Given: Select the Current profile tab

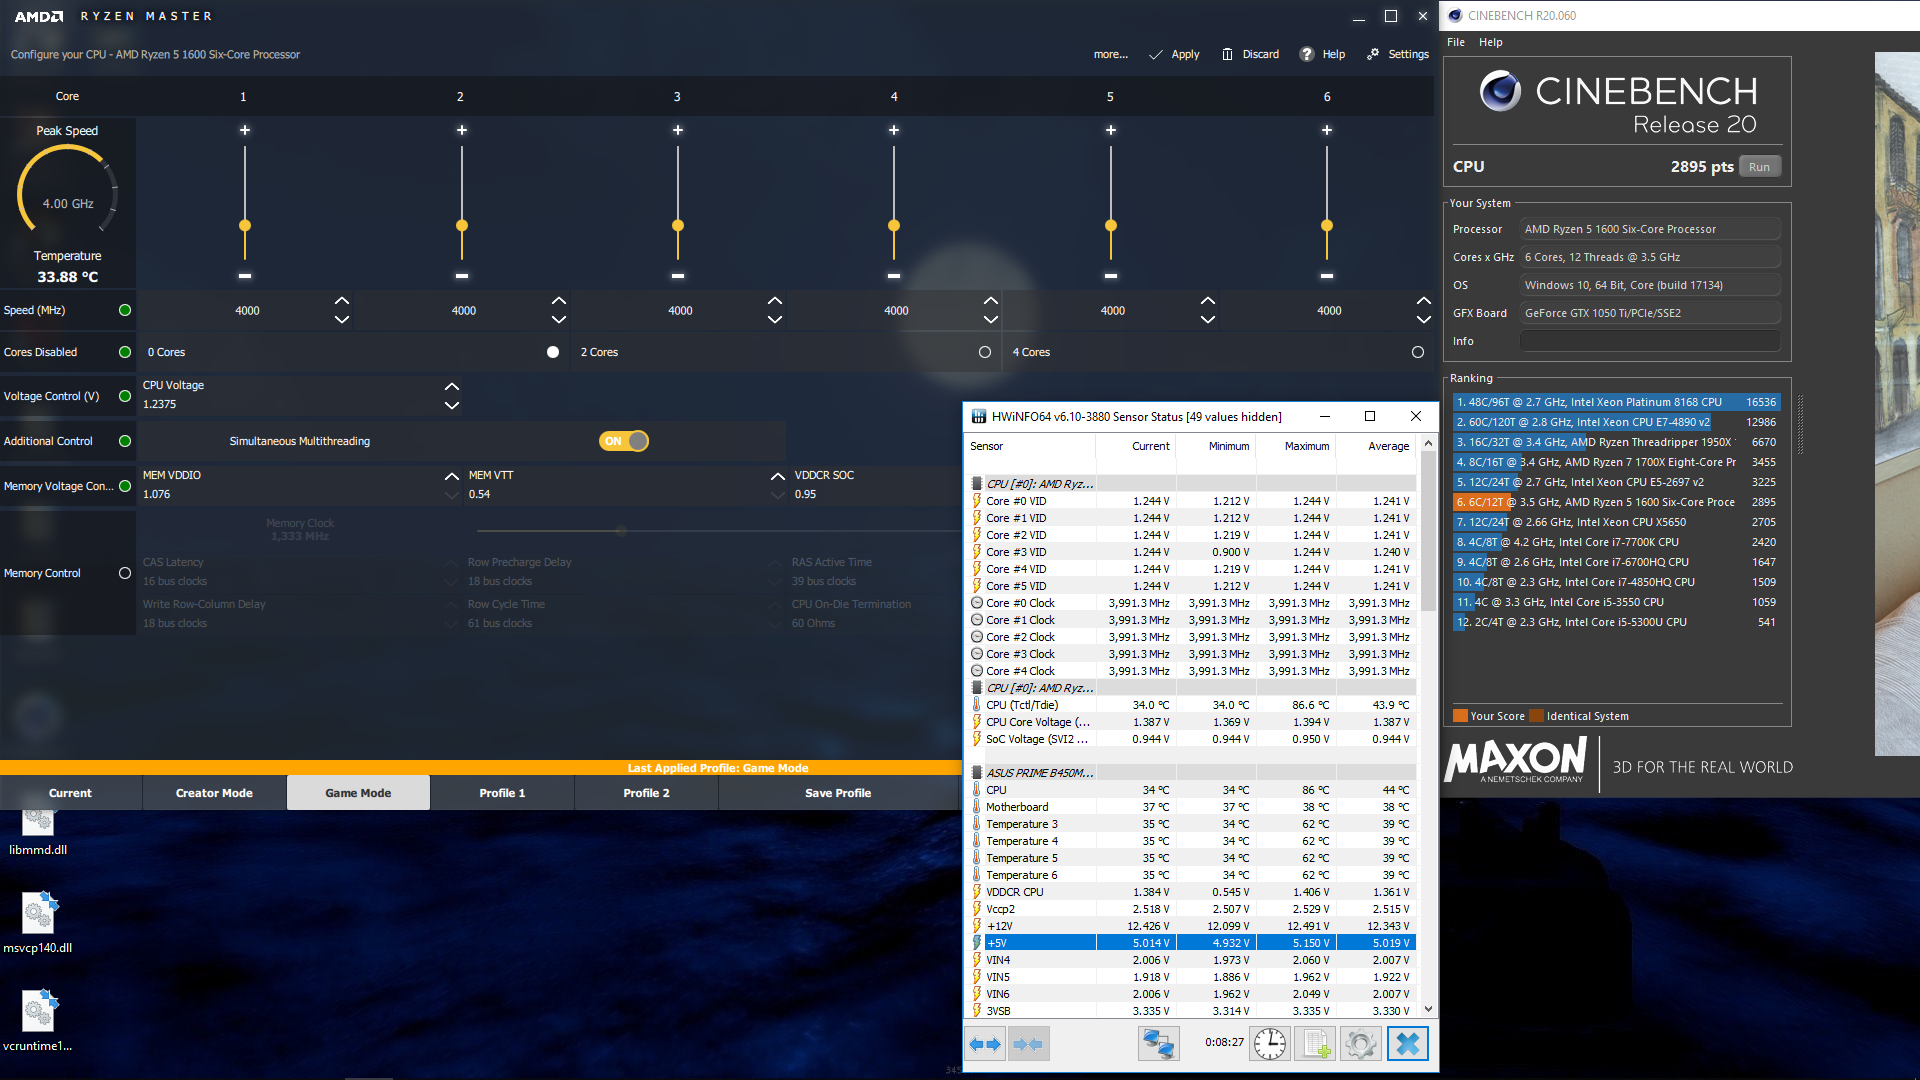Looking at the screenshot, I should point(70,793).
